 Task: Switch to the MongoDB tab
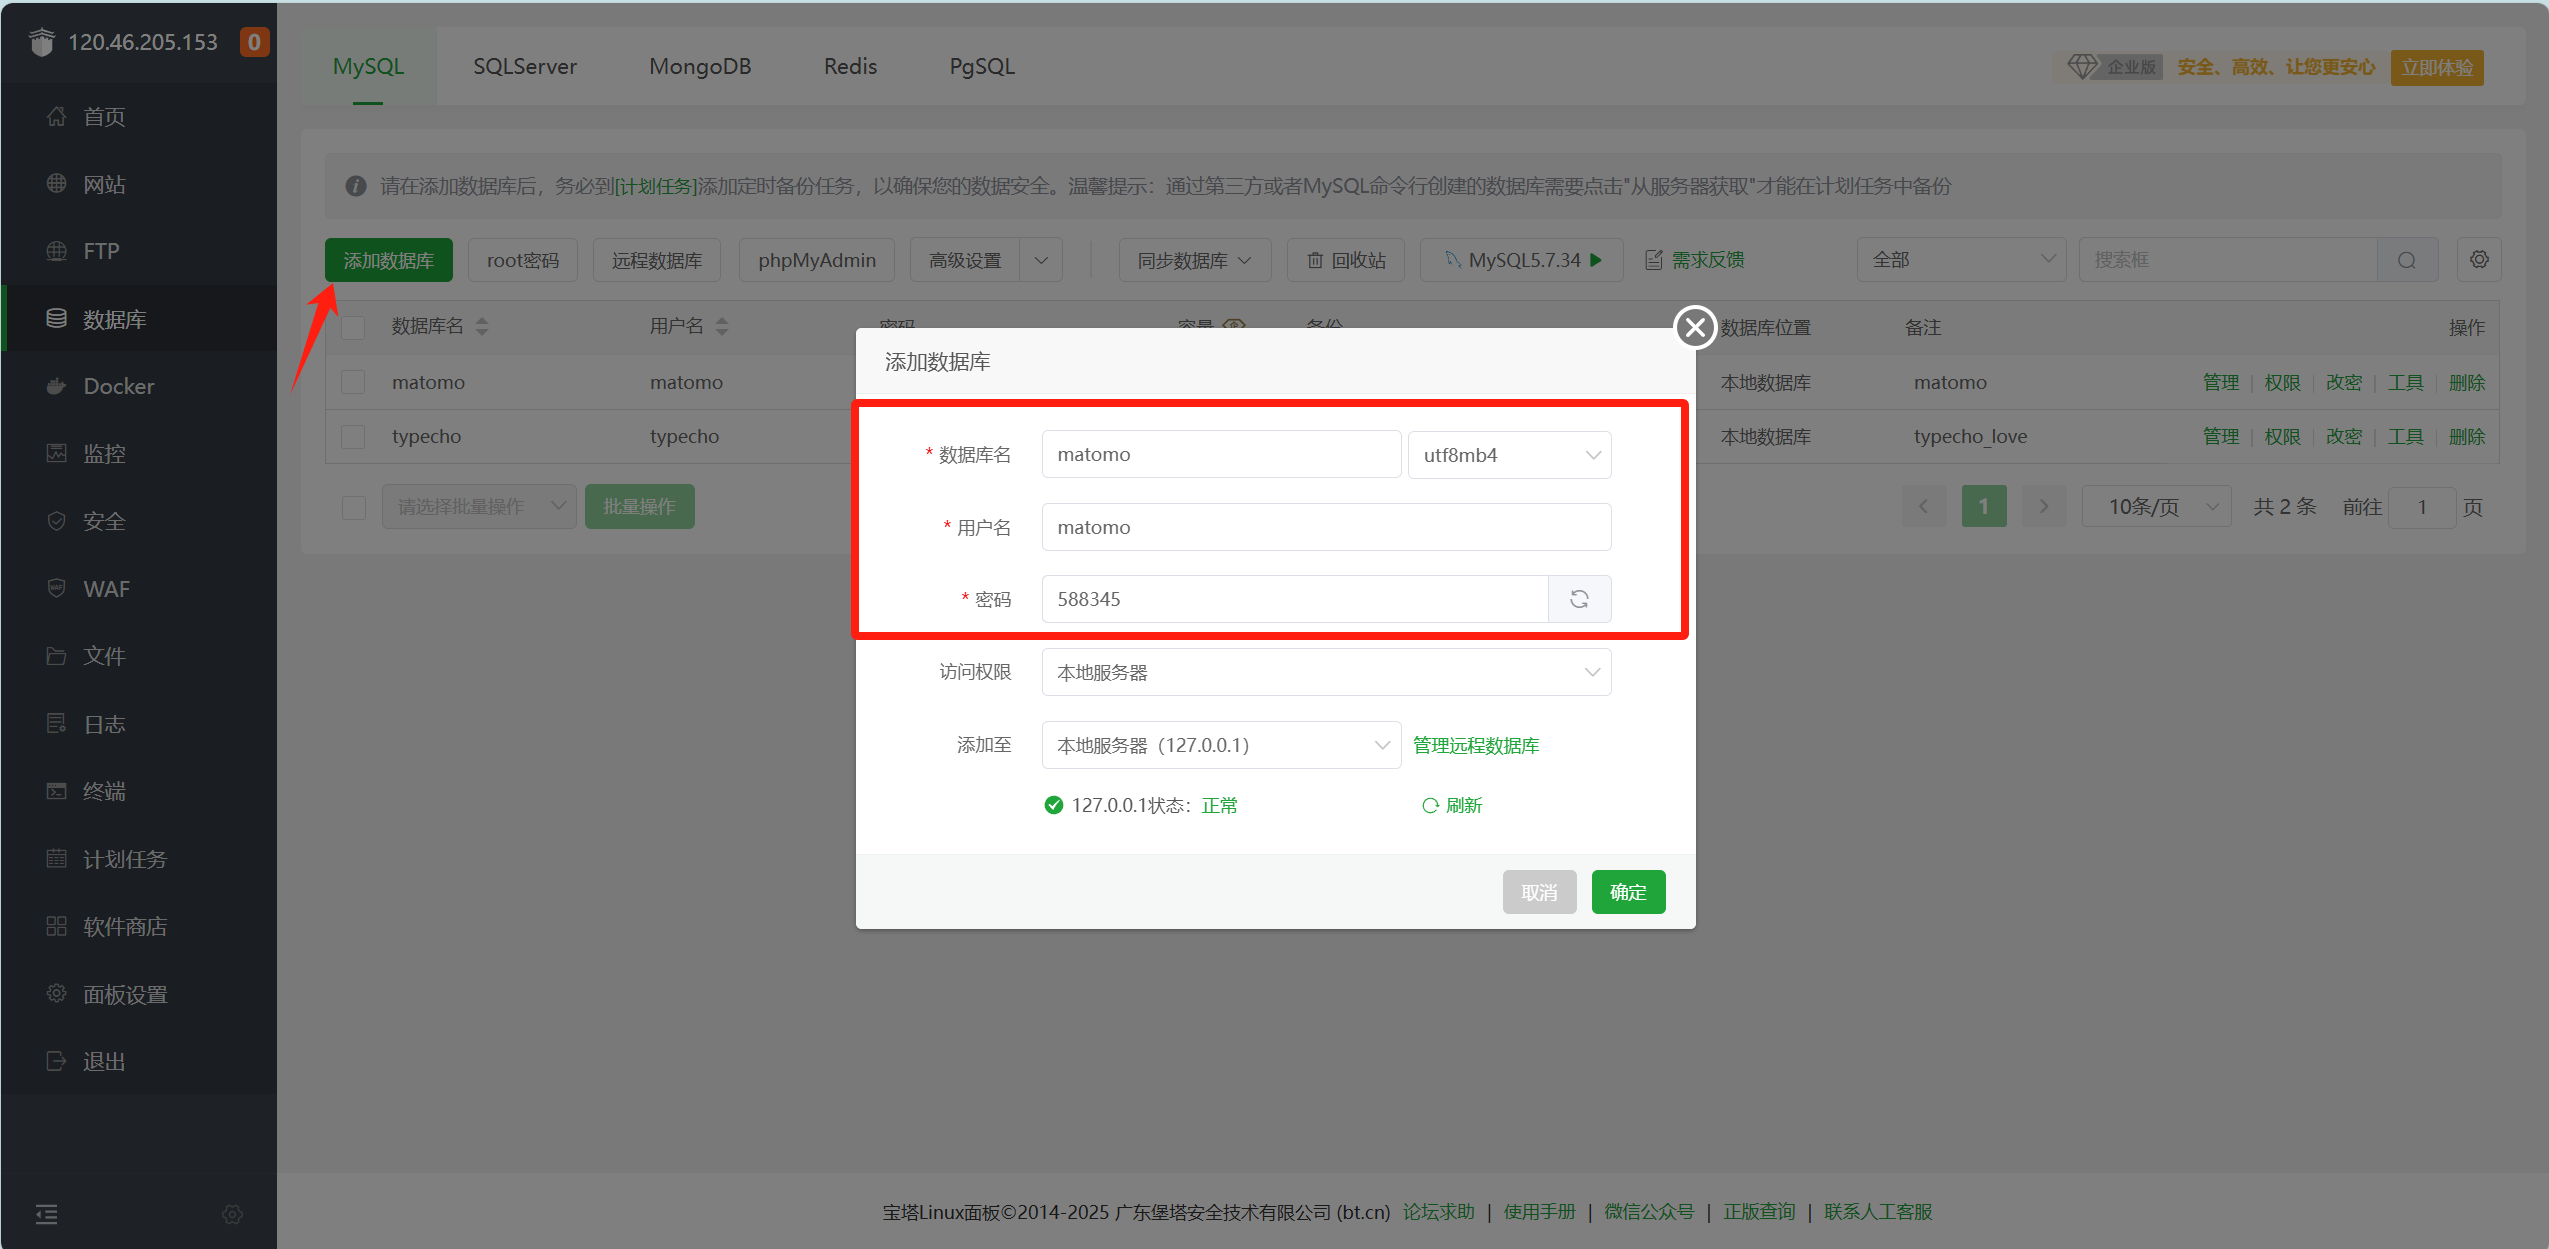(x=700, y=66)
